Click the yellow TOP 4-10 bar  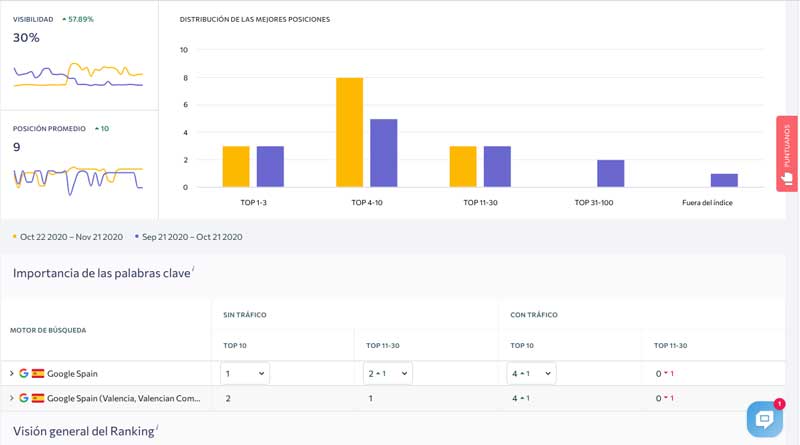tap(349, 132)
